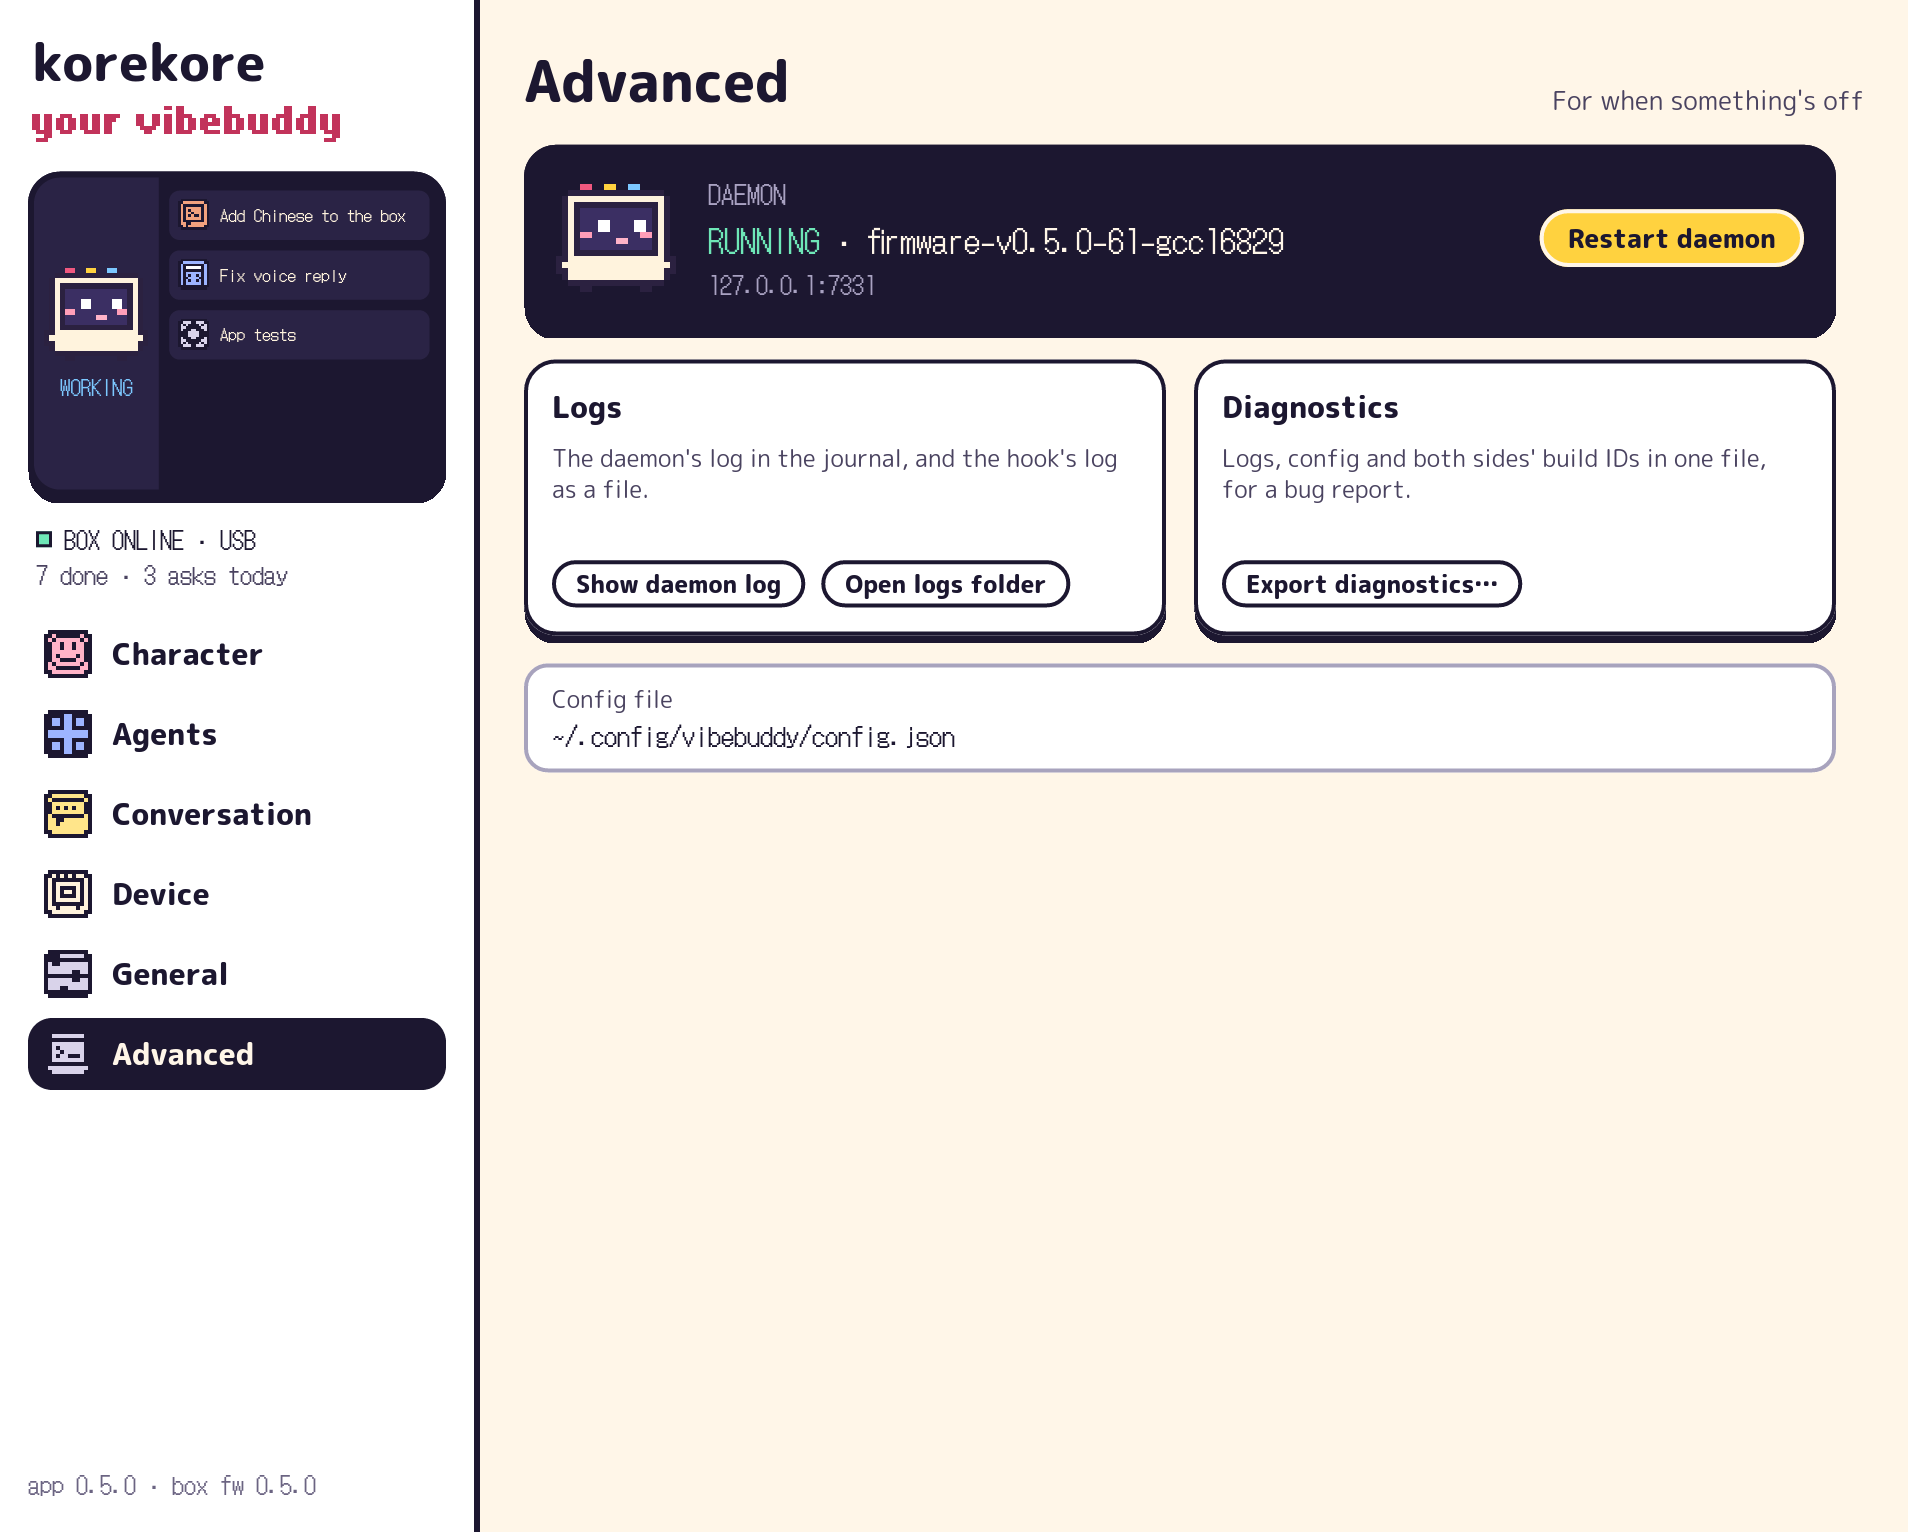Restart the daemon

click(x=1671, y=239)
